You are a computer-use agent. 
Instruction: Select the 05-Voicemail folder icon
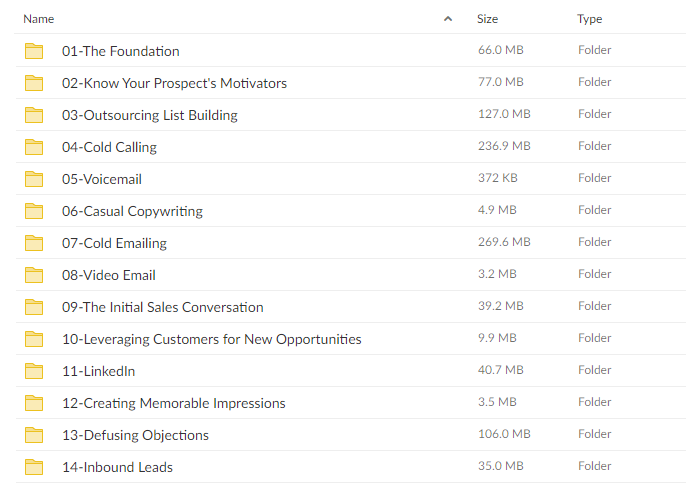point(34,179)
